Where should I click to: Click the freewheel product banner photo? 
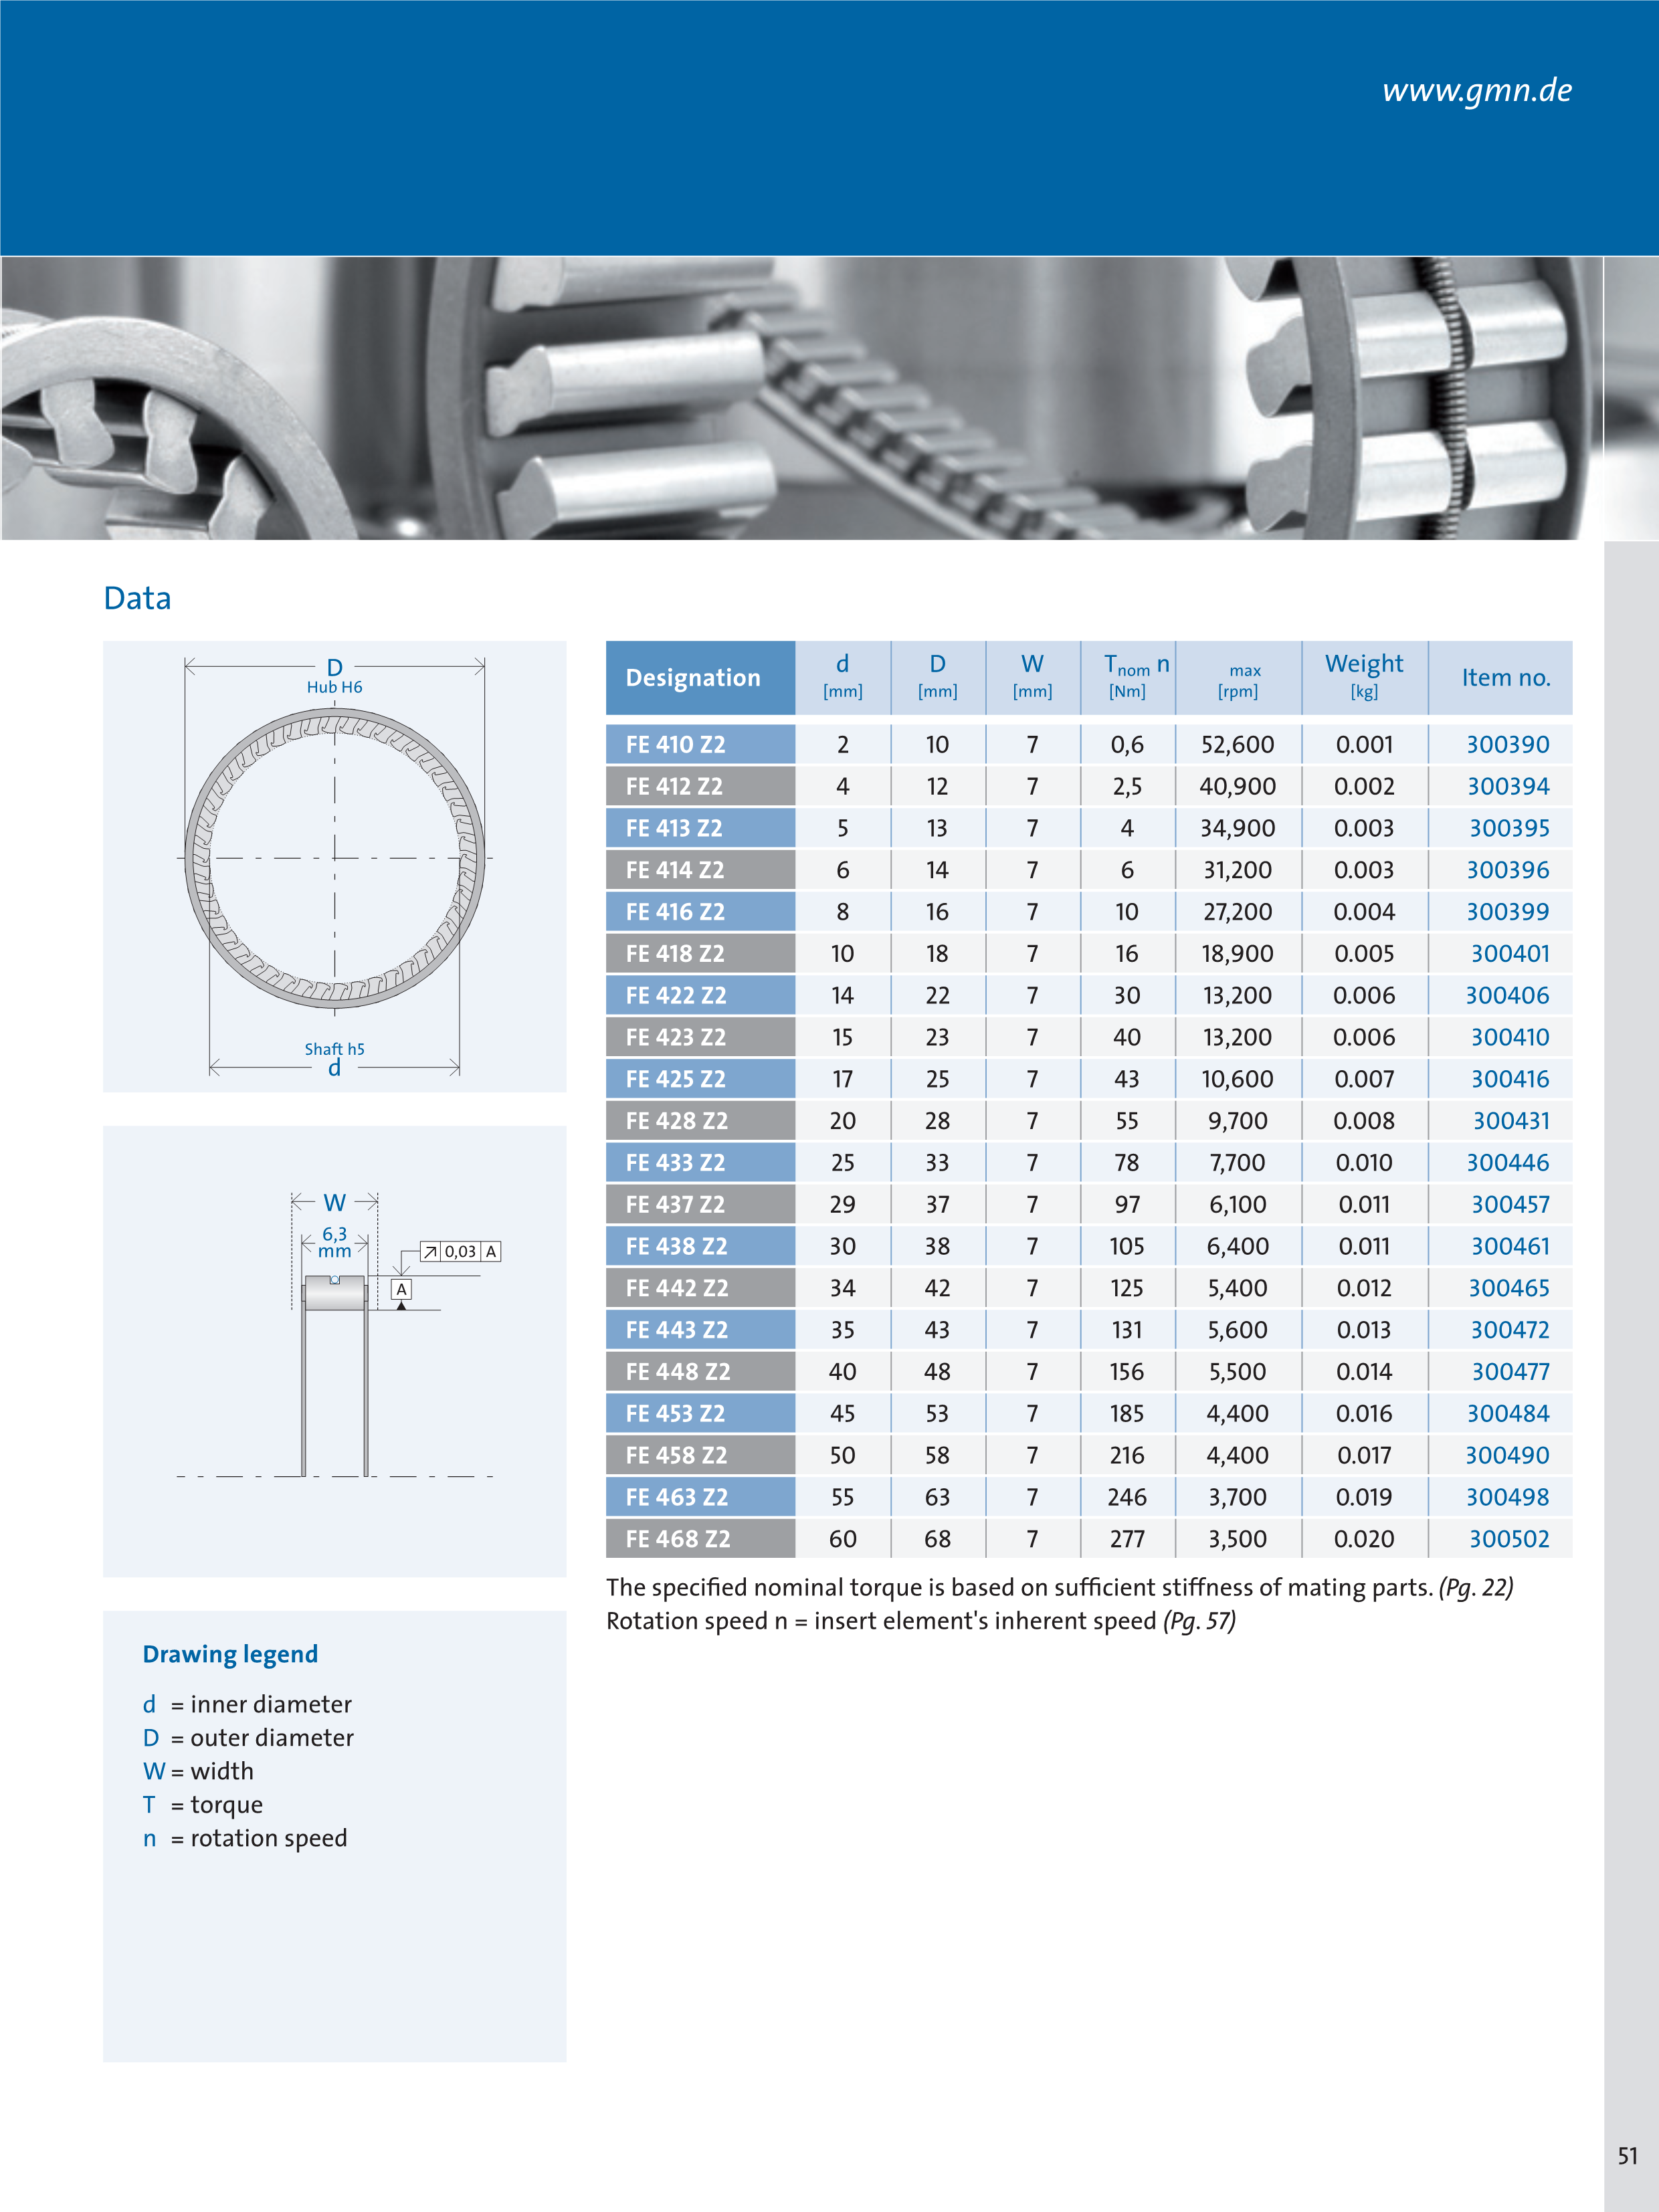click(x=801, y=398)
